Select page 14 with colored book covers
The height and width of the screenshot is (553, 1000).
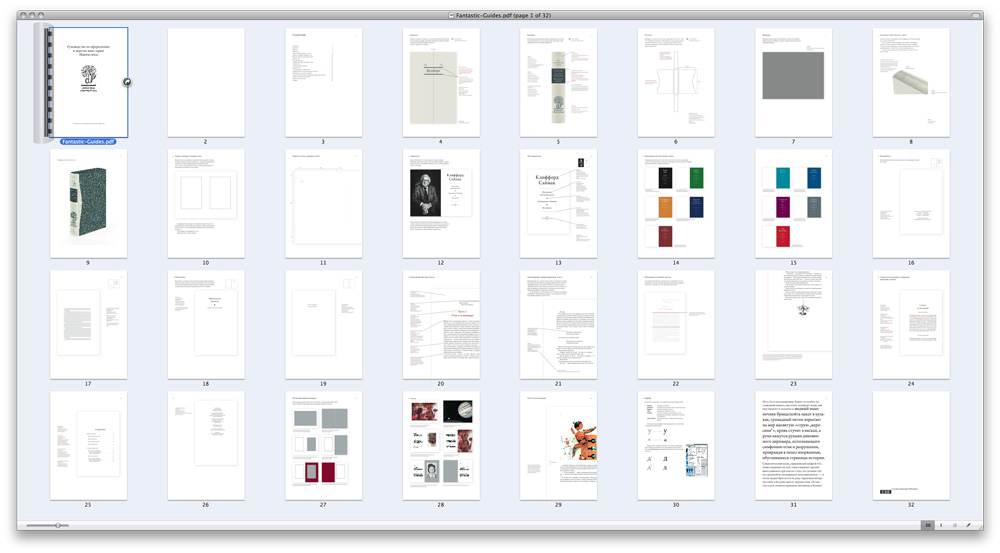pyautogui.click(x=677, y=204)
